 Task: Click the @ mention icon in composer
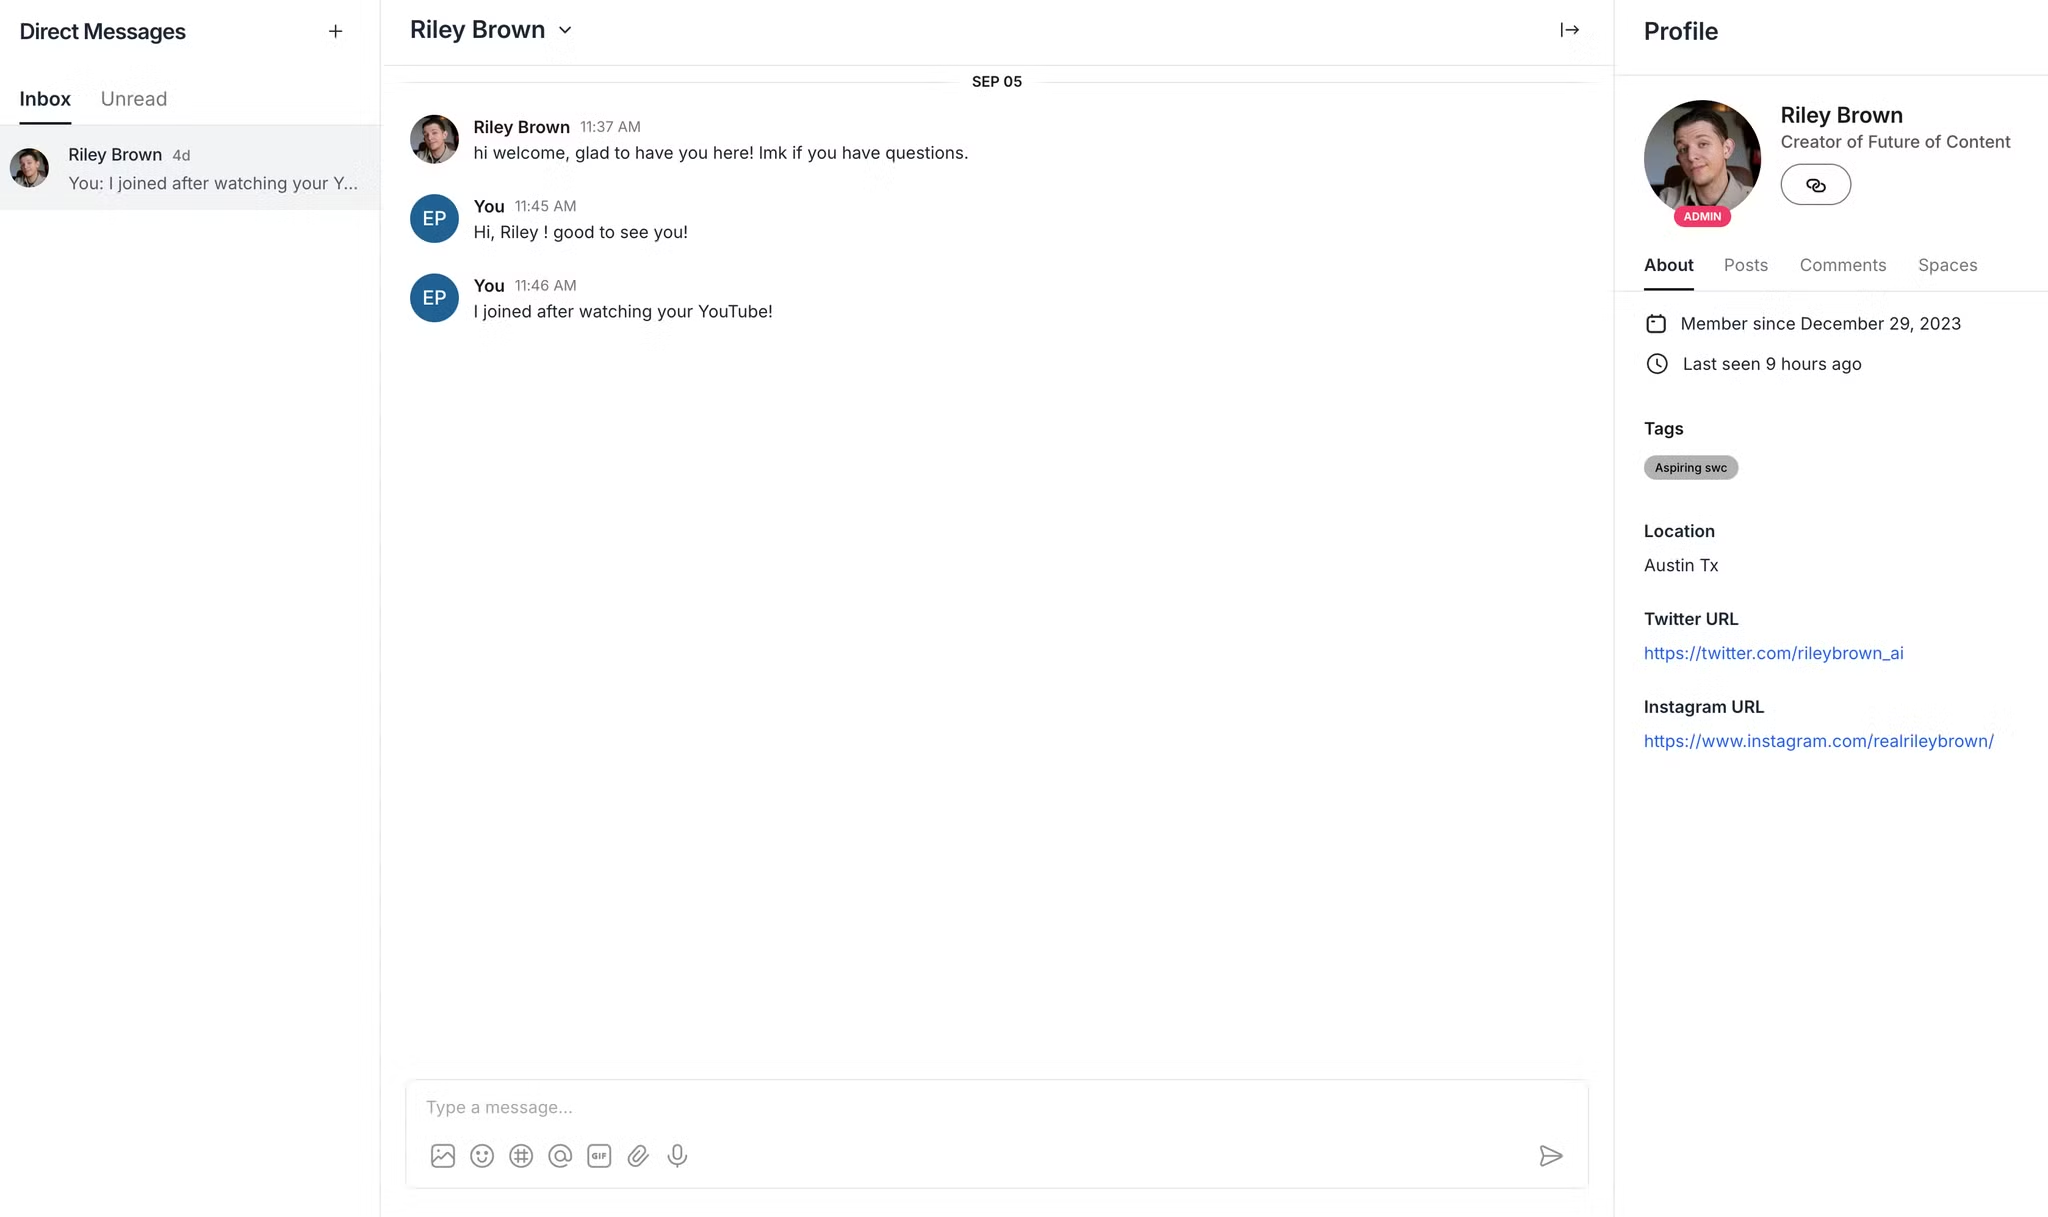[560, 1156]
